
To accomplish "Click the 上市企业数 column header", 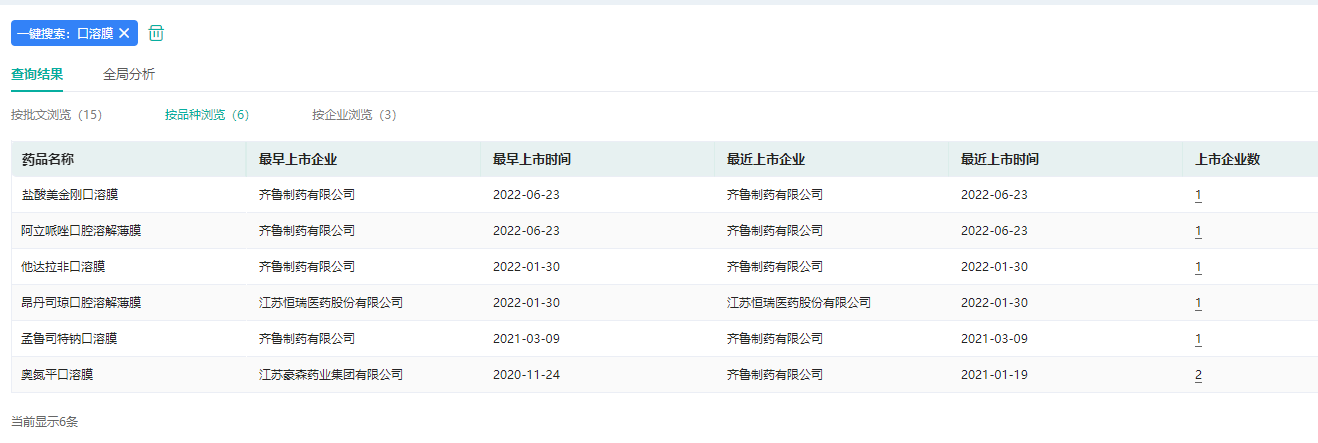I will tap(1227, 159).
